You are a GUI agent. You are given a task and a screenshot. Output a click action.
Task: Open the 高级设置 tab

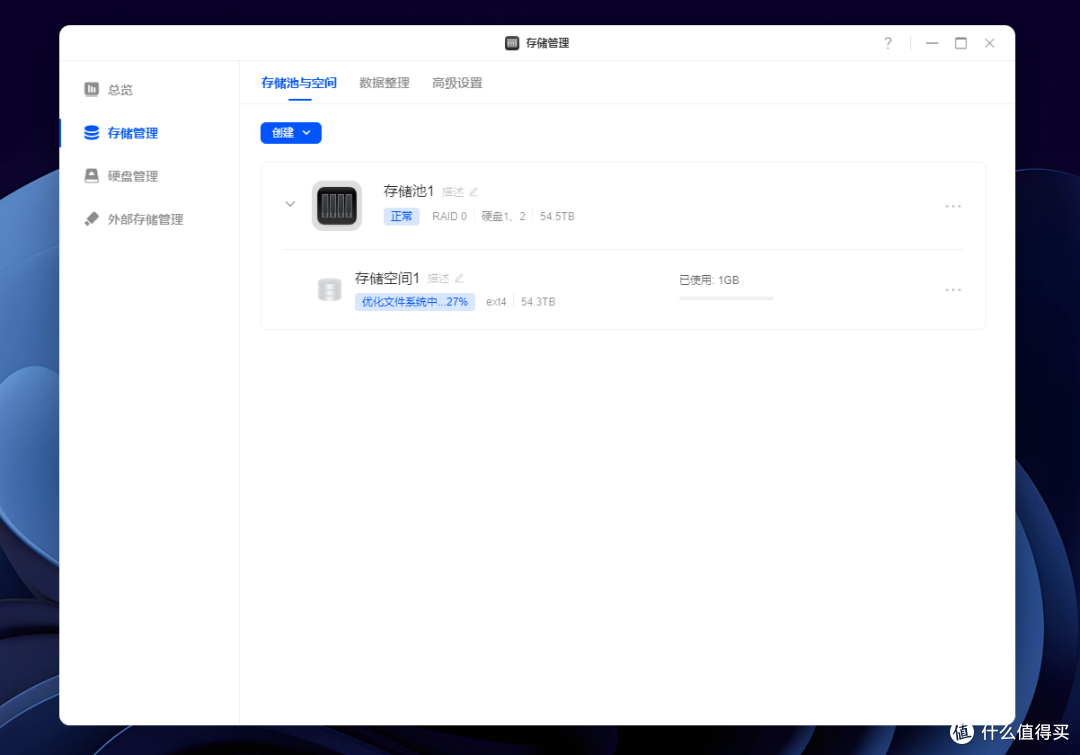pos(457,83)
